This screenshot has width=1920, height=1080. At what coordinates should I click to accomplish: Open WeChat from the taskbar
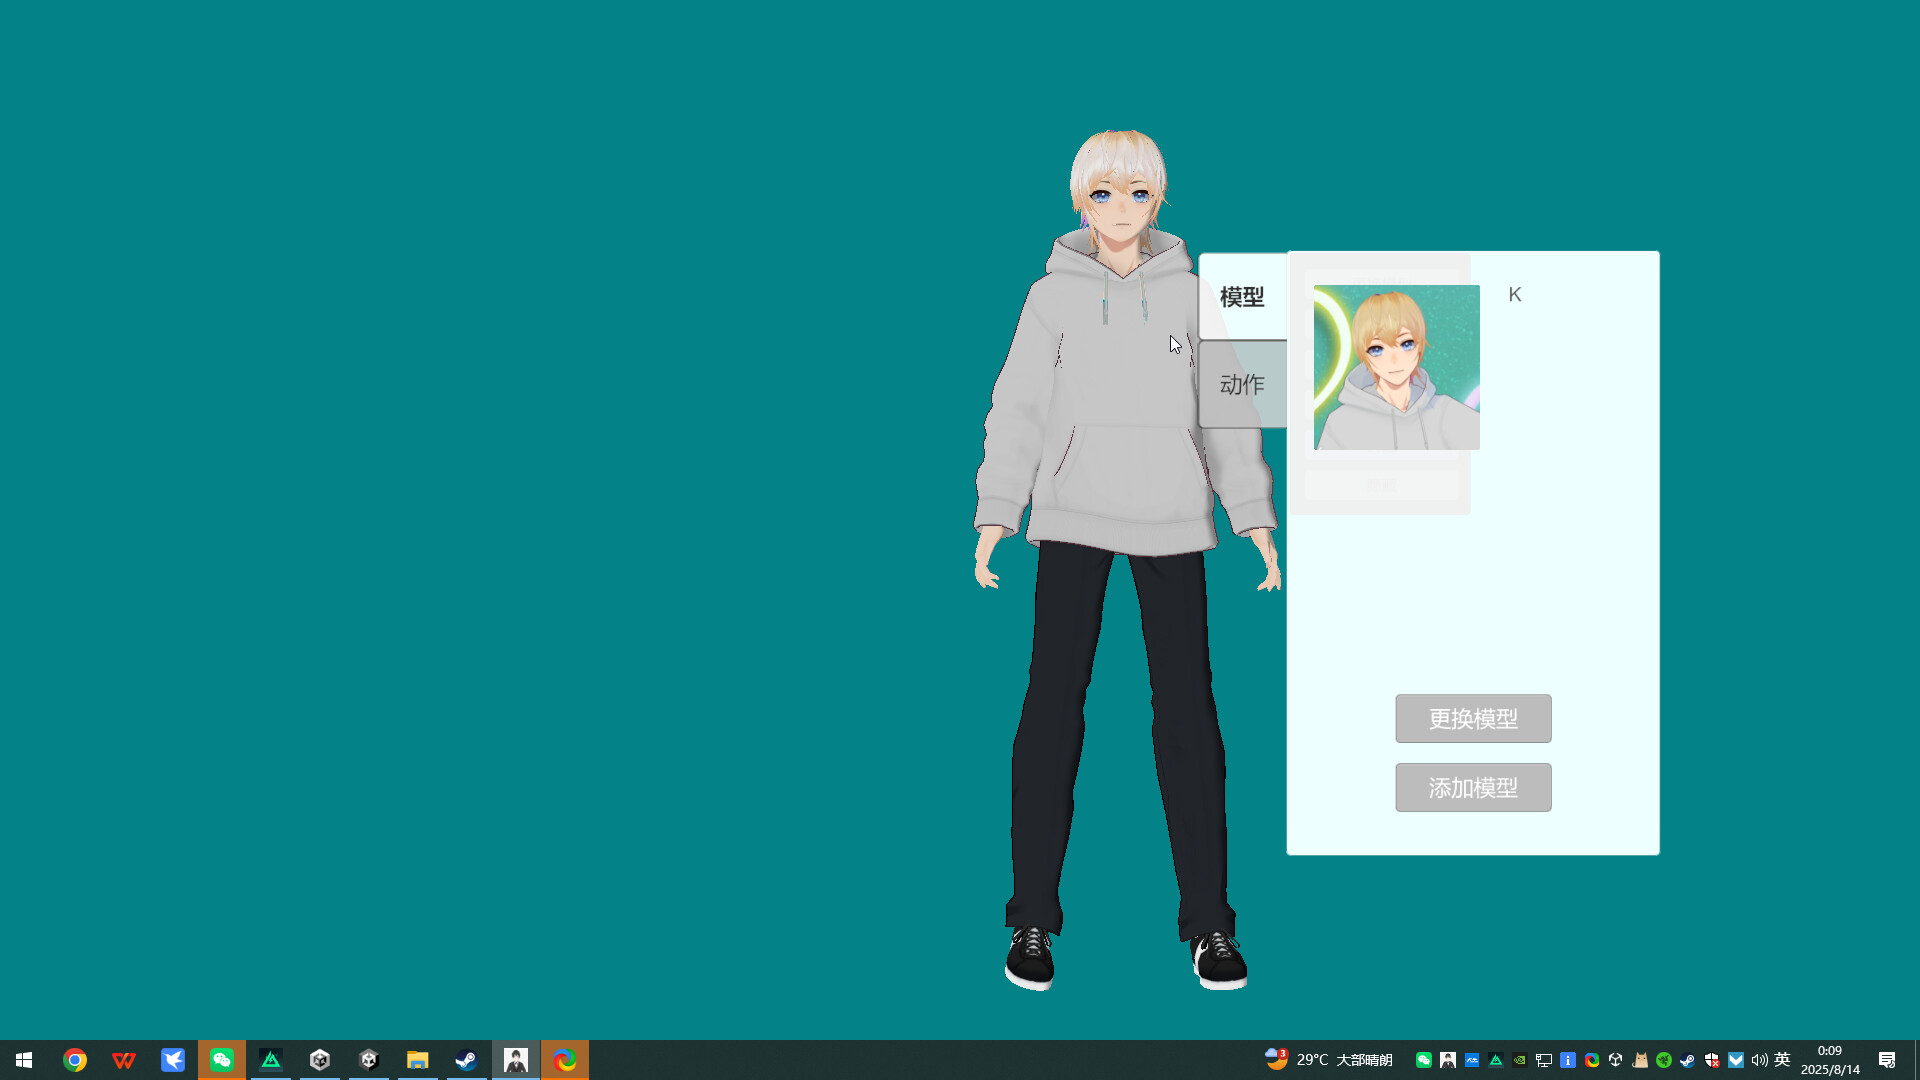222,1059
